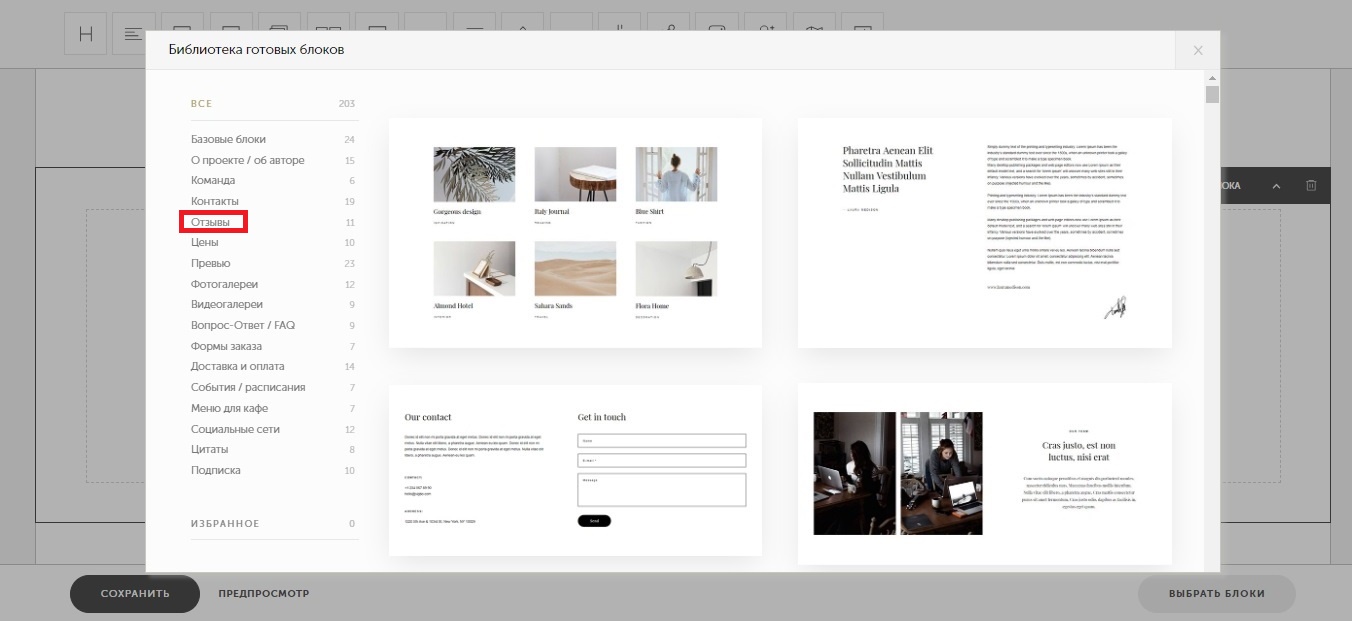Pick the six-photo gallery block thumbnail
Image resolution: width=1352 pixels, height=621 pixels.
[x=575, y=233]
